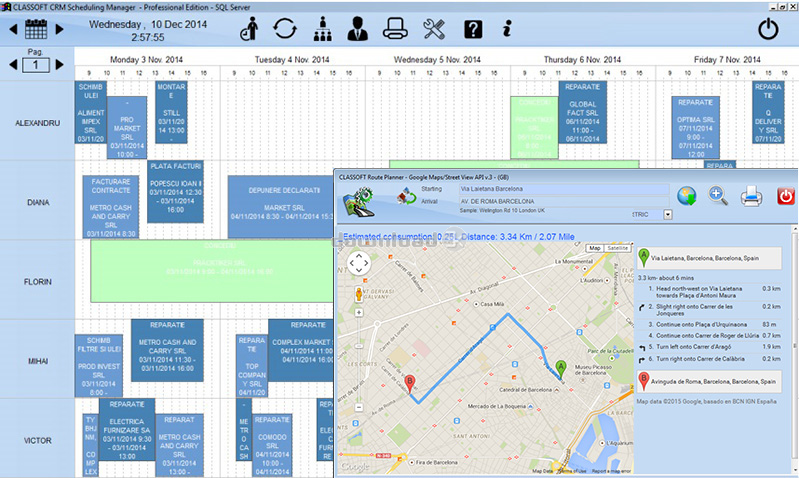Open the calendar date picker icon
This screenshot has height=478, width=799.
pyautogui.click(x=36, y=29)
